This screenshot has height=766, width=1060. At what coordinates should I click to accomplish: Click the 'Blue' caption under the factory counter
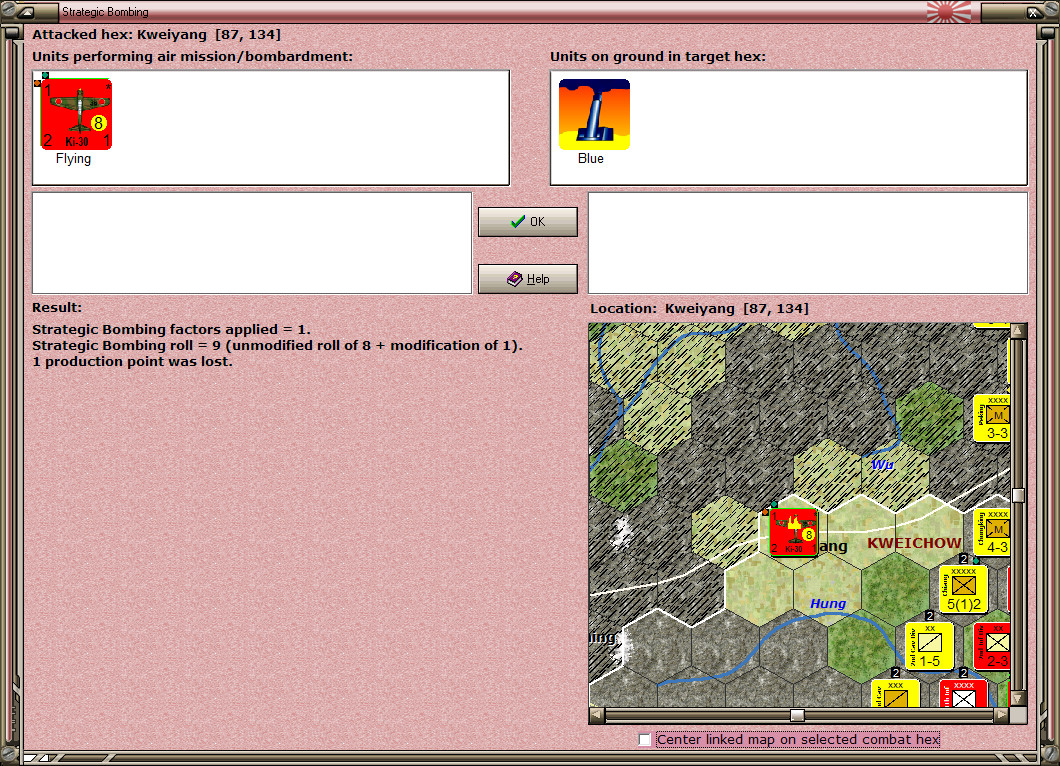coord(591,159)
